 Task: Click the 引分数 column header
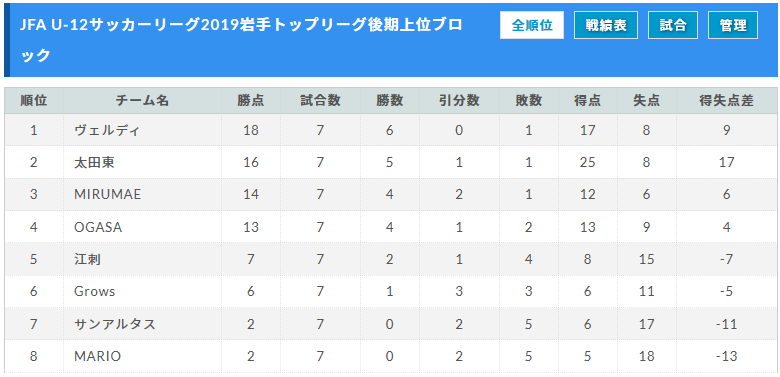click(x=459, y=100)
